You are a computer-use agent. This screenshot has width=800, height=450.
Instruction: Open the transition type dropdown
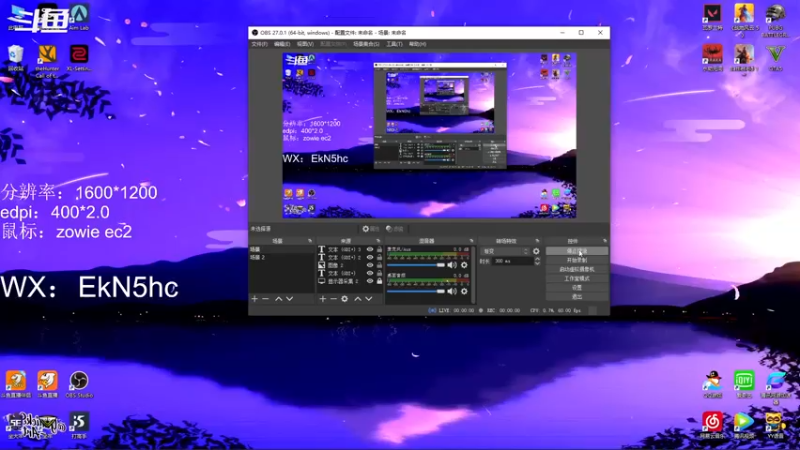click(505, 251)
